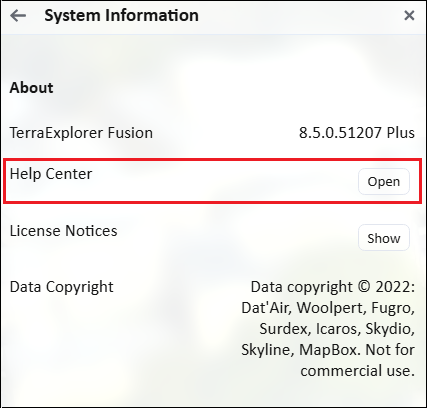
Task: Show the License Notices
Action: tap(384, 238)
